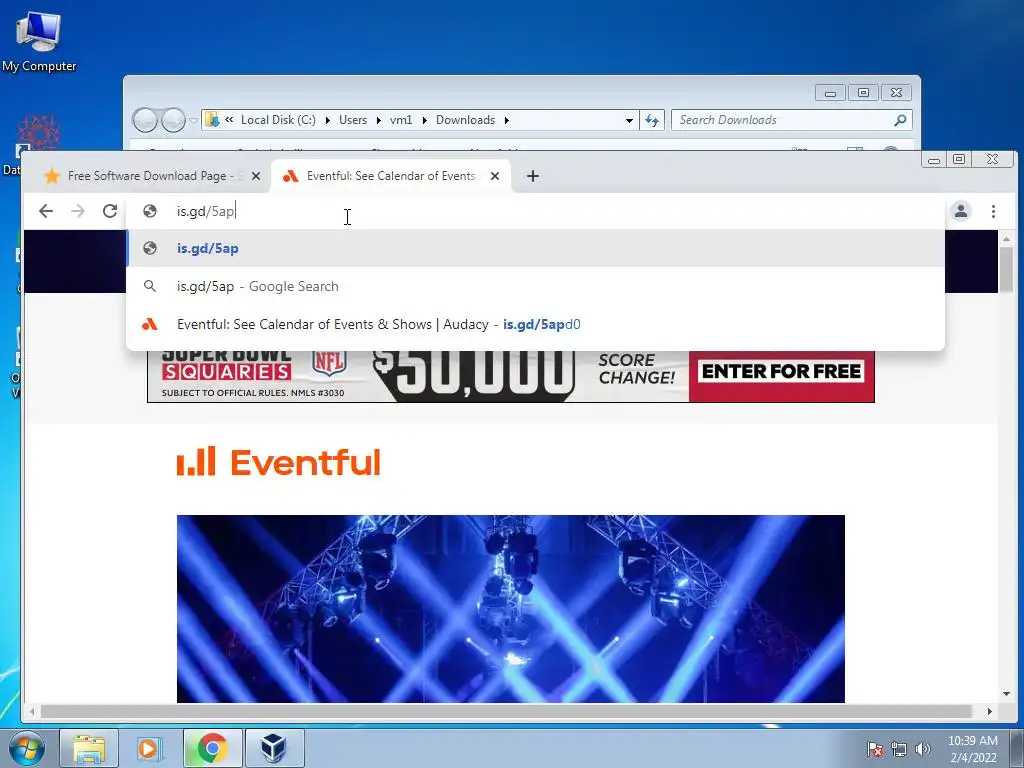1024x768 pixels.
Task: Click the volume speaker tray icon
Action: click(922, 749)
